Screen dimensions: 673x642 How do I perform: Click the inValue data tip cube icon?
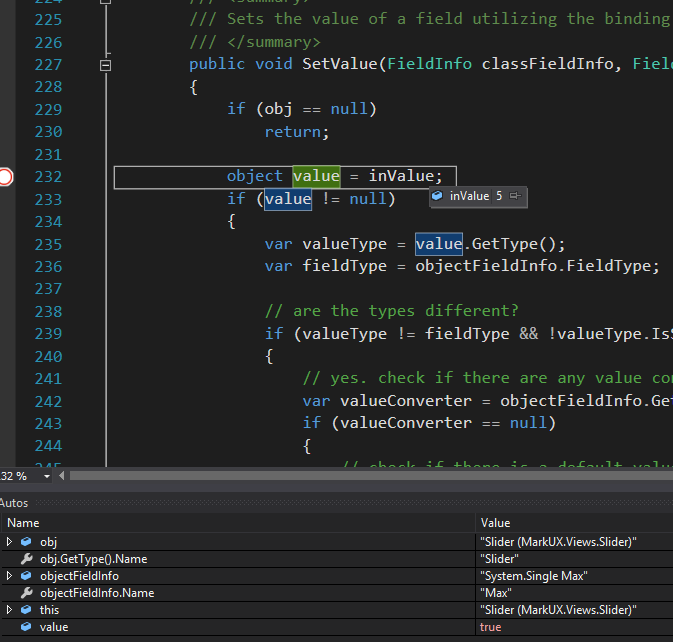pyautogui.click(x=437, y=196)
